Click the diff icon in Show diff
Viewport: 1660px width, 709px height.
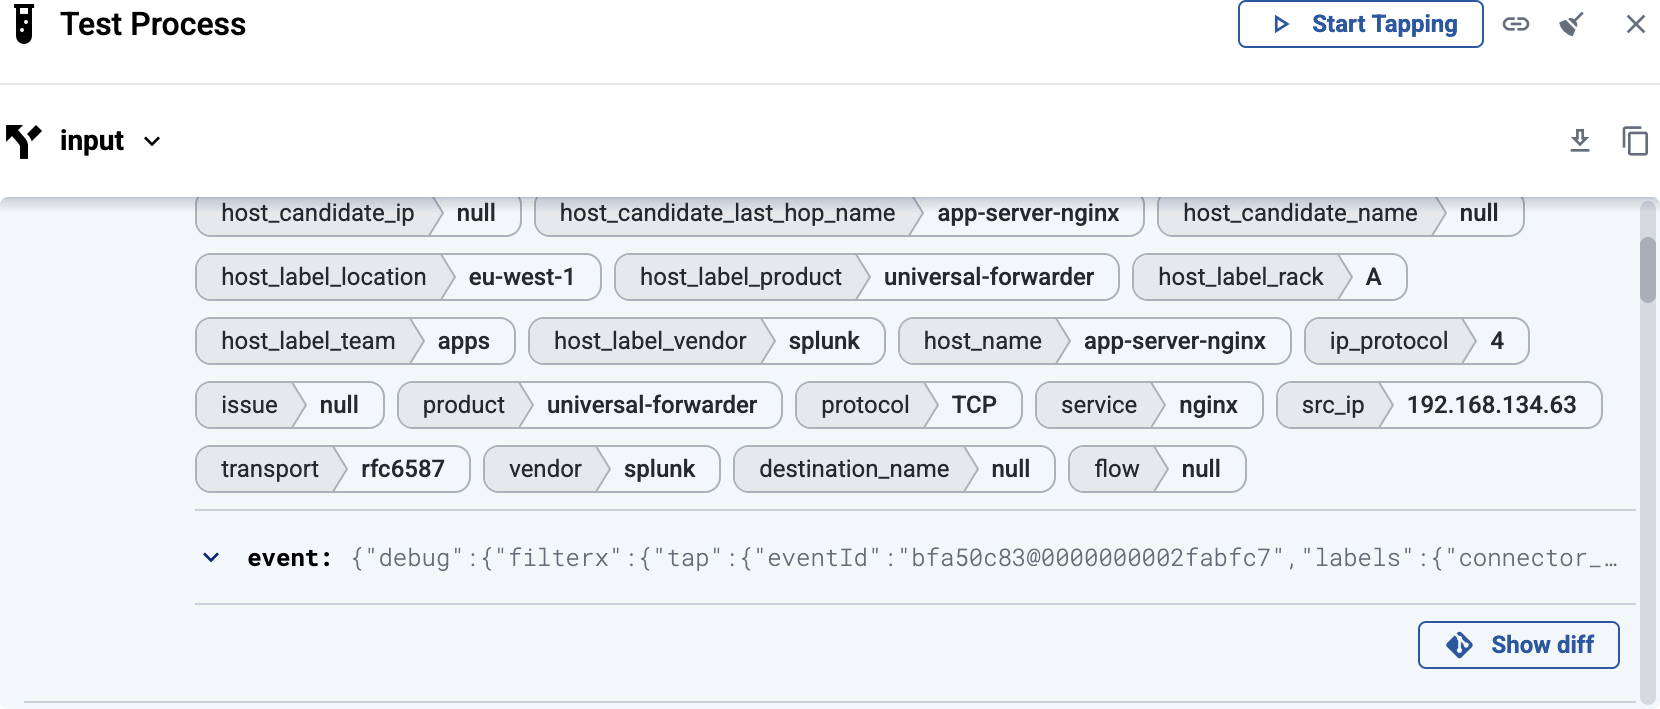tap(1459, 645)
